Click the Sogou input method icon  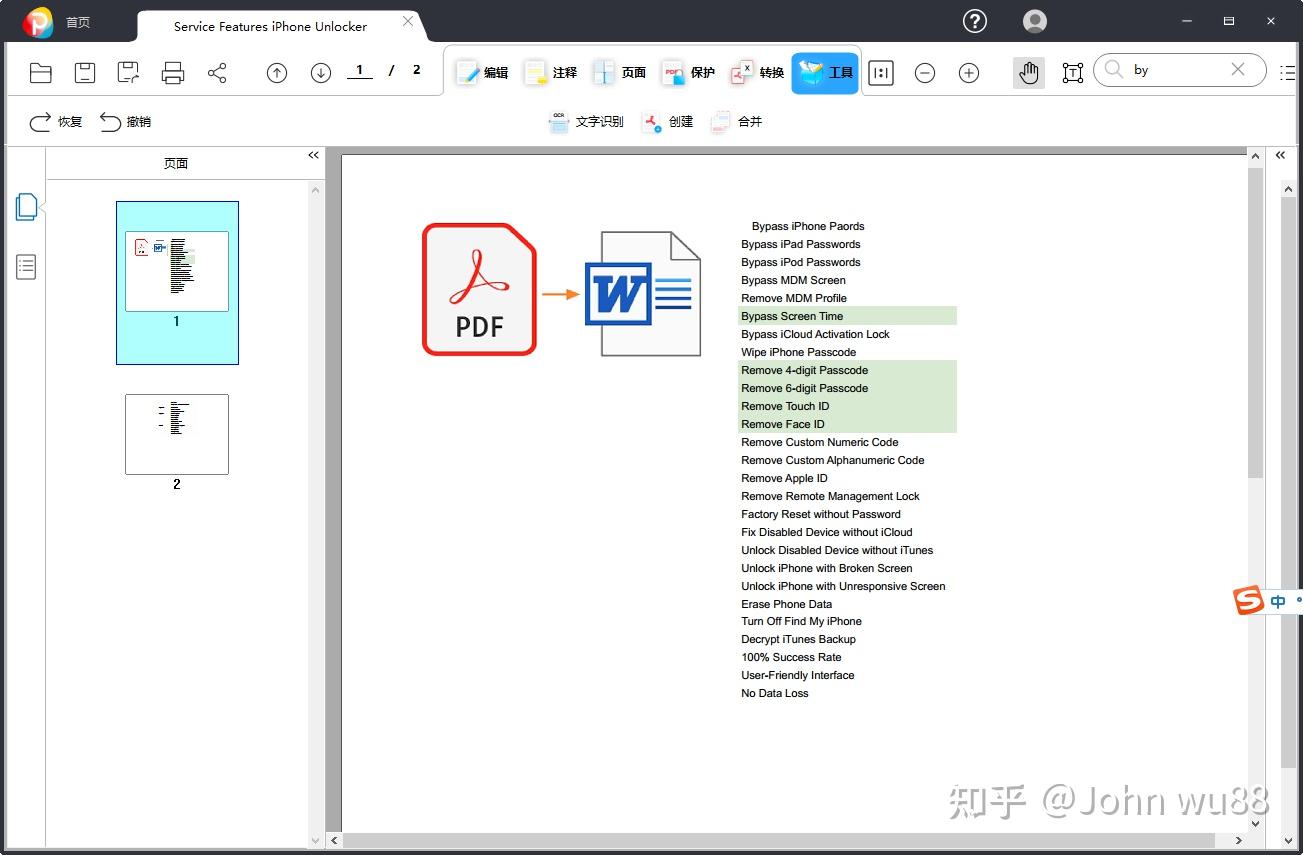(1249, 601)
